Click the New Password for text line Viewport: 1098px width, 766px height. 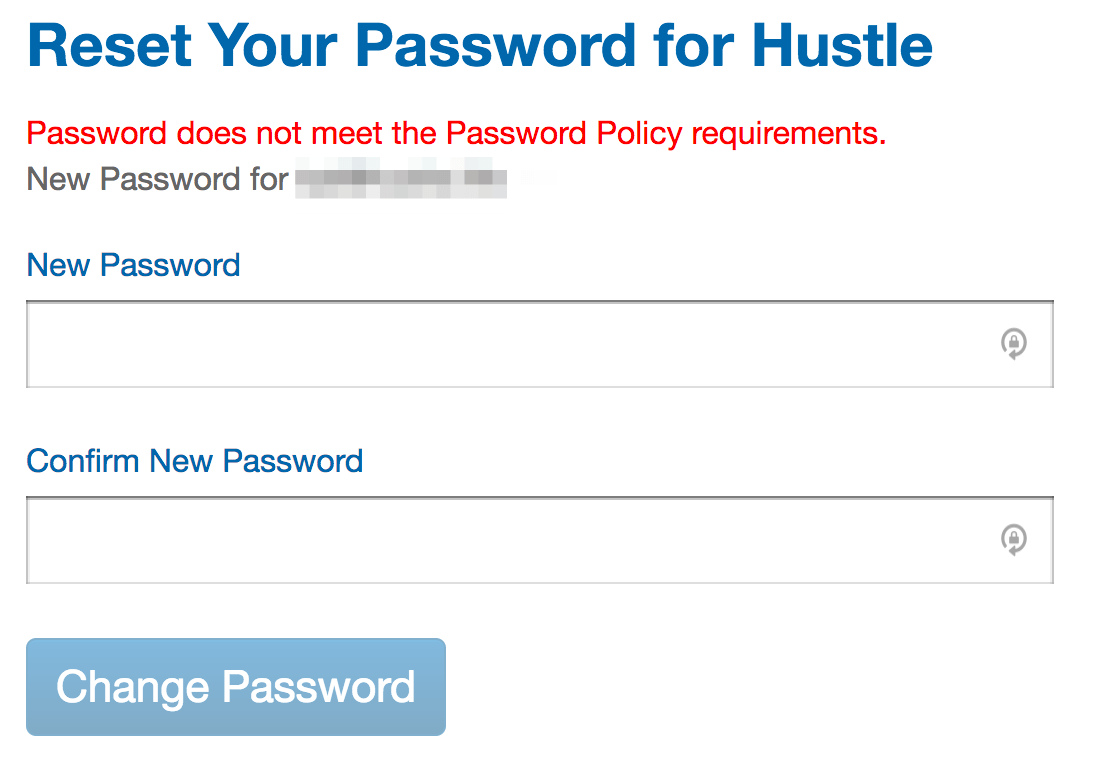coord(155,180)
